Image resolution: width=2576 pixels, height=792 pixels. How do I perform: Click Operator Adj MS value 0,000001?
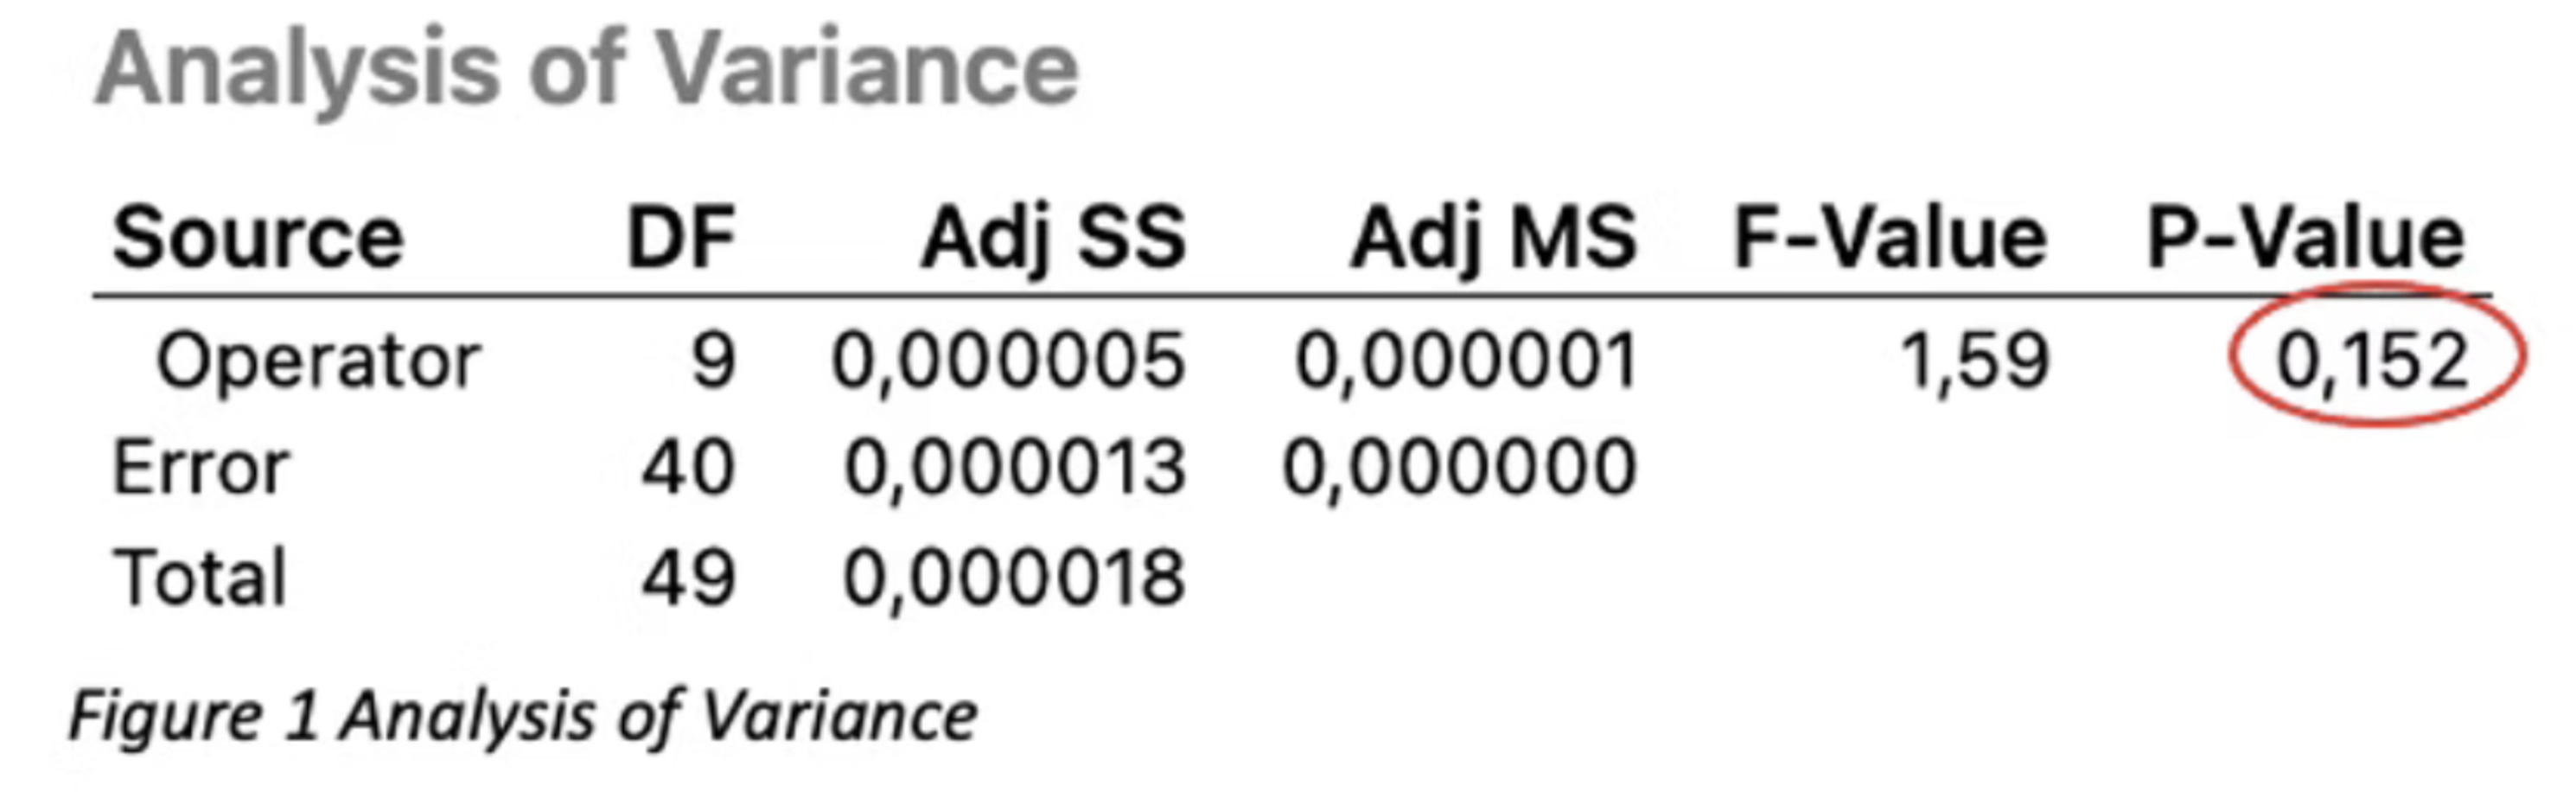(x=1466, y=362)
